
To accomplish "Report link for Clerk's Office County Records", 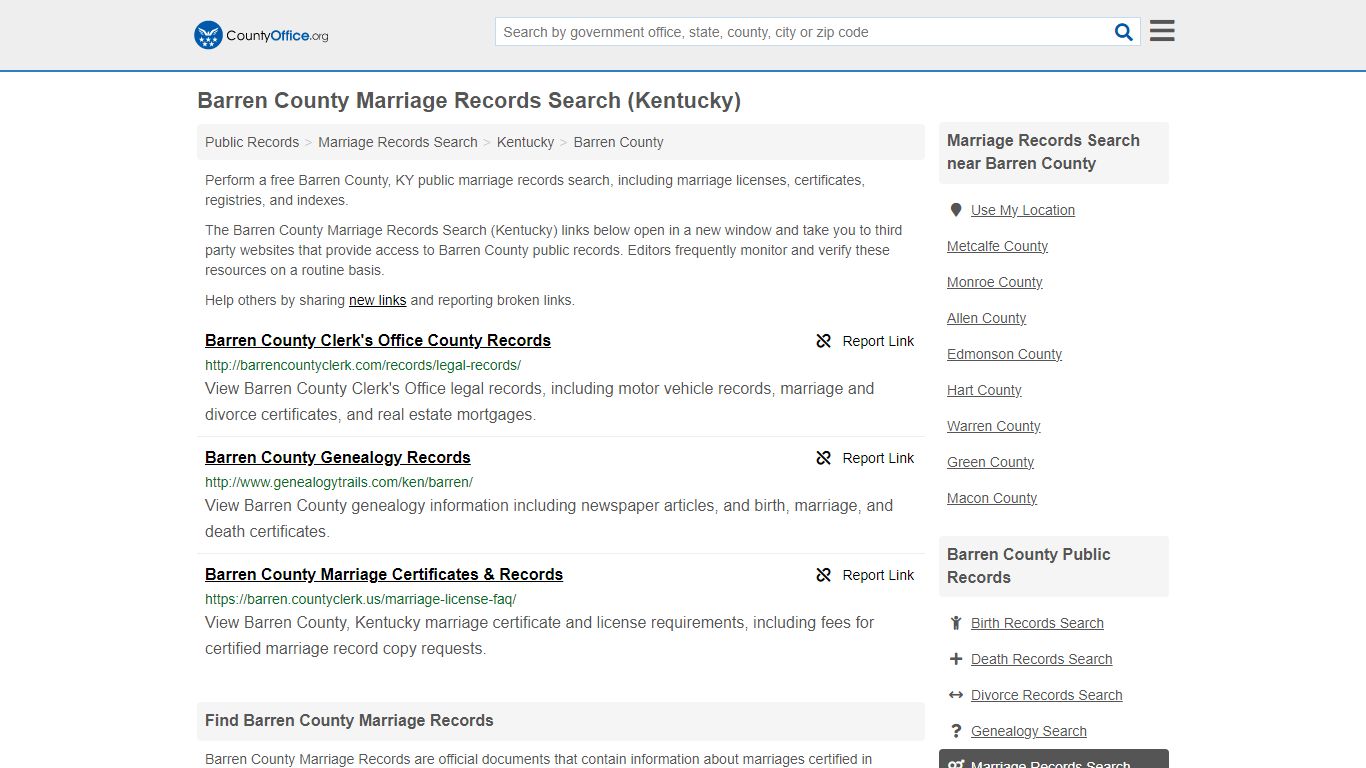I will pos(878,341).
